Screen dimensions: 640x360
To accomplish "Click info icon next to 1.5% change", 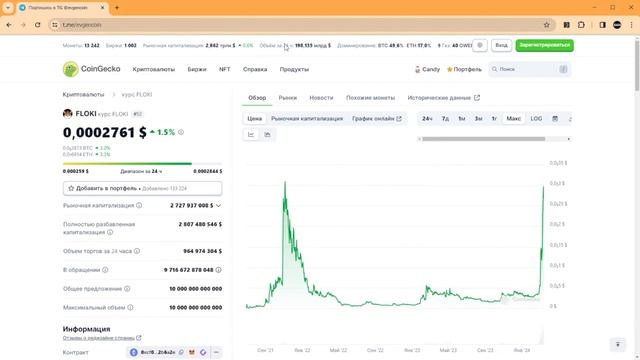I will click(181, 132).
